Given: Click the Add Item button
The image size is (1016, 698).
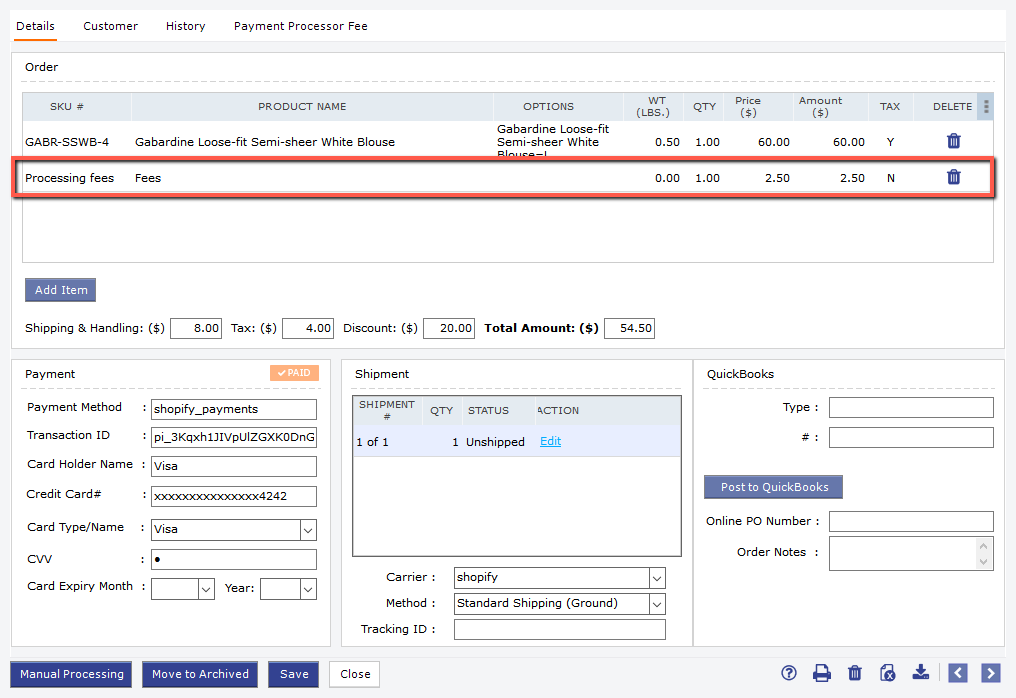Looking at the screenshot, I should (x=61, y=290).
